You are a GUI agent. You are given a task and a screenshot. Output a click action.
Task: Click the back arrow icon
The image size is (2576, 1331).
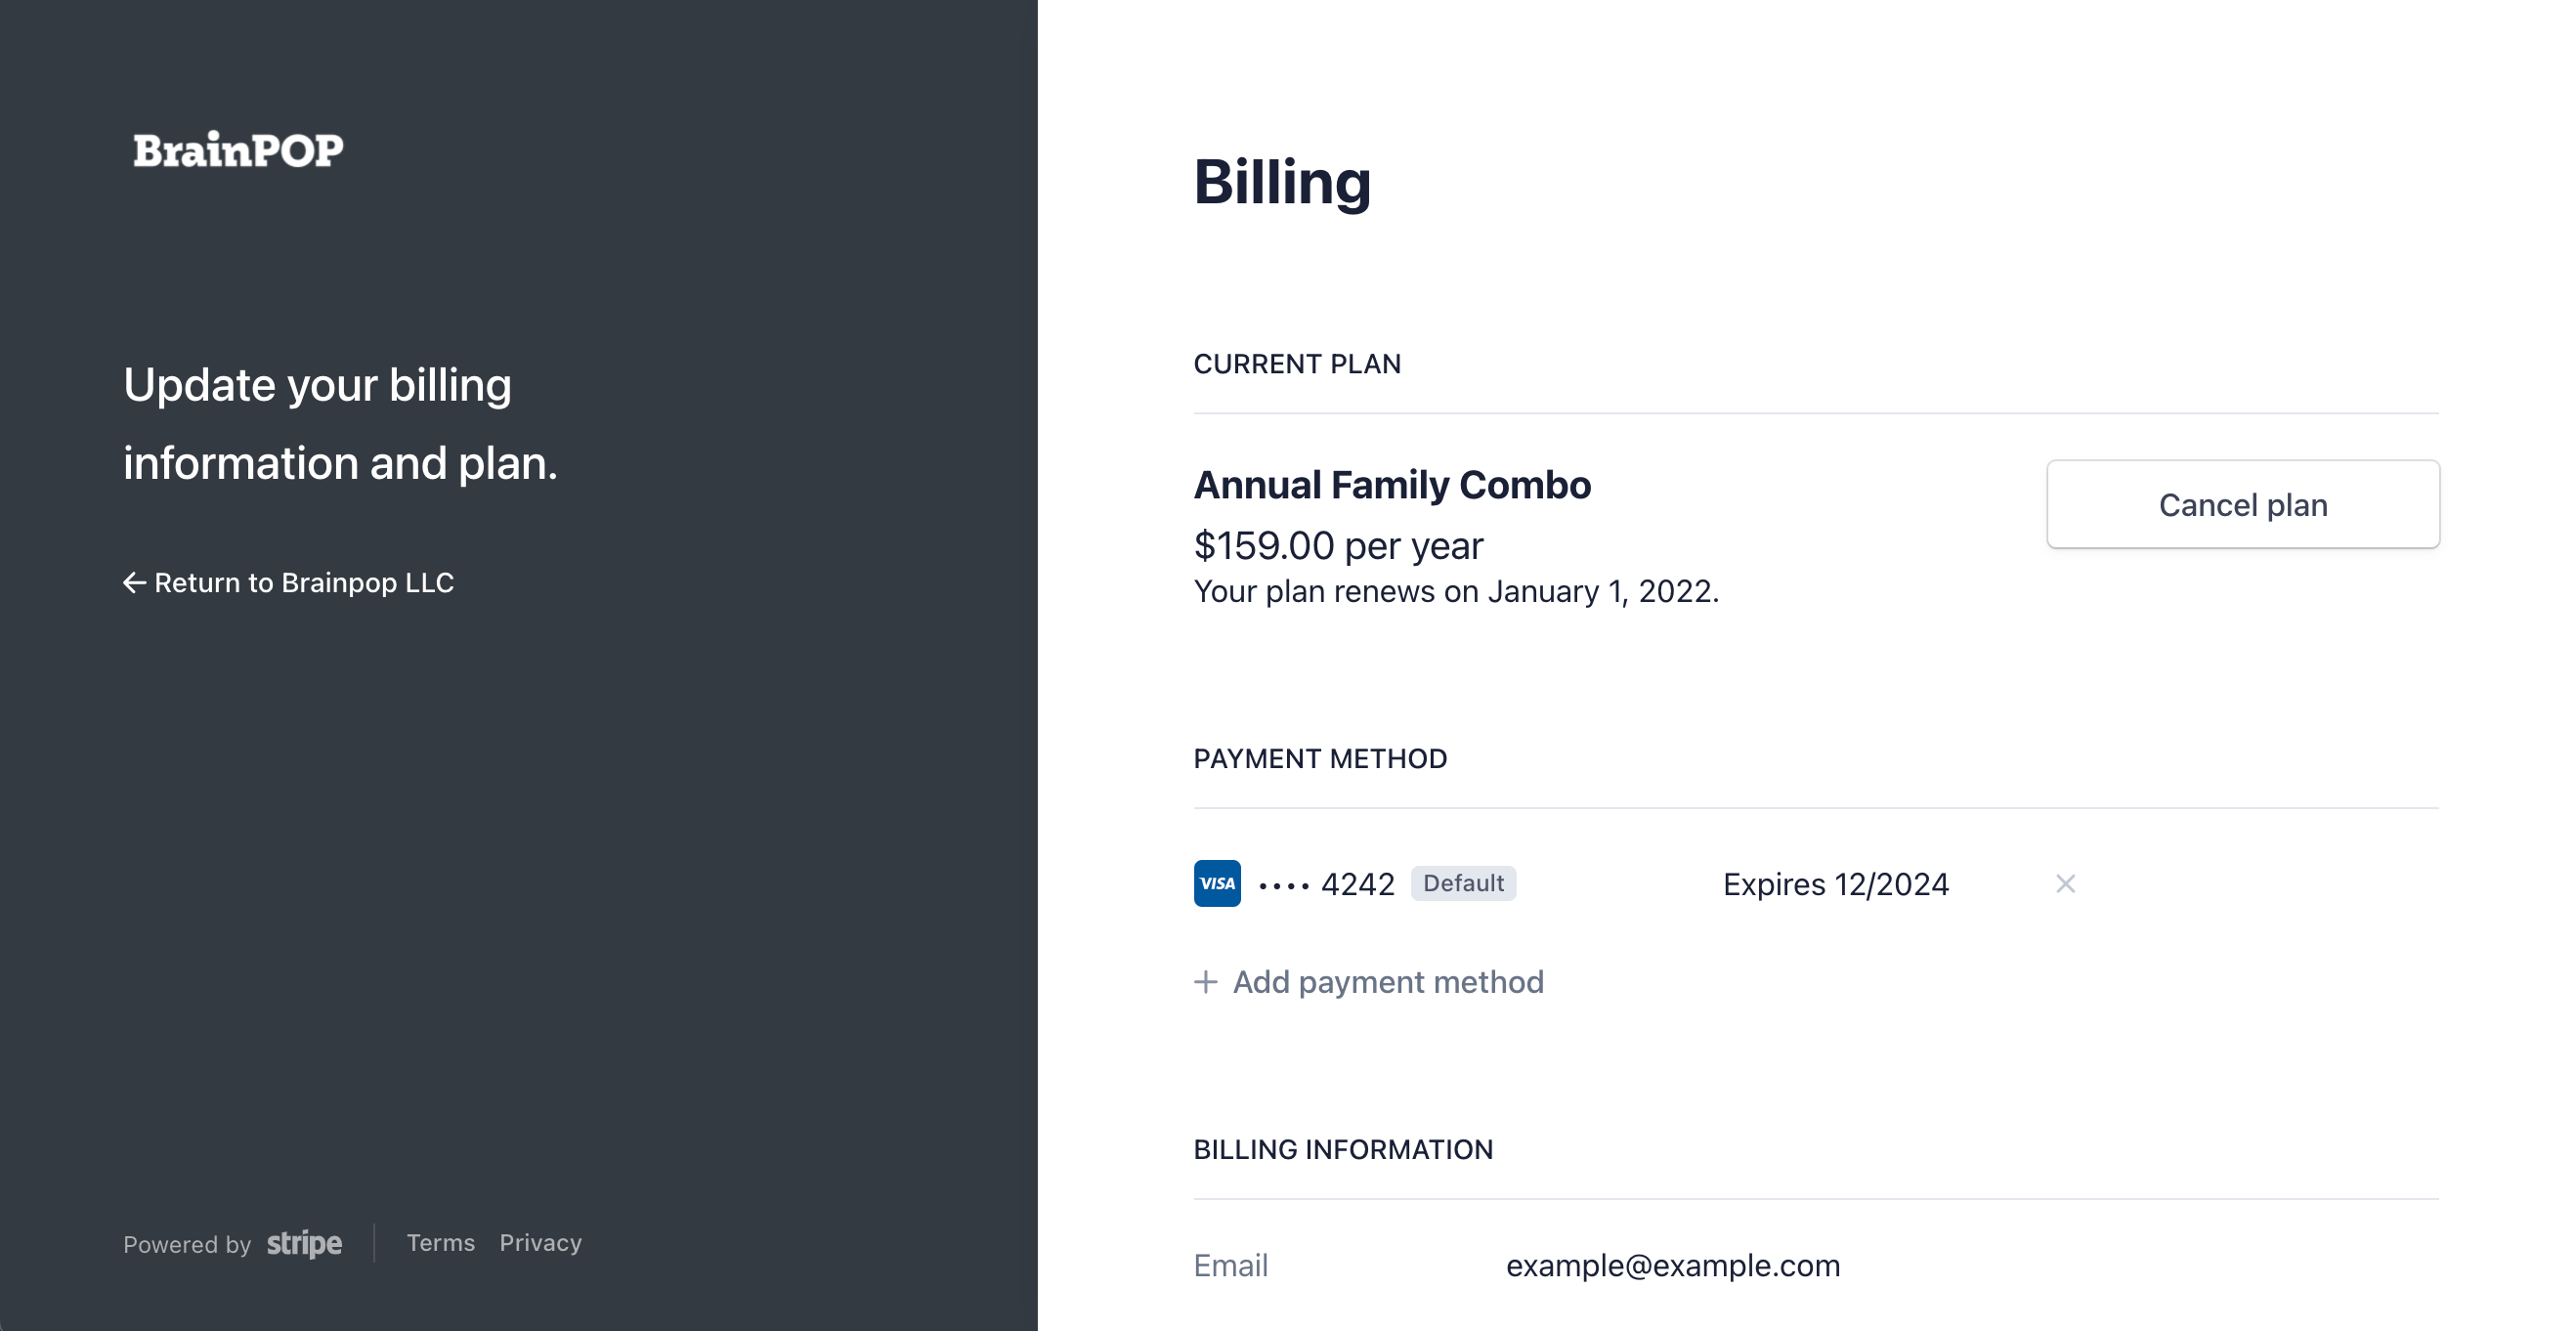(134, 583)
